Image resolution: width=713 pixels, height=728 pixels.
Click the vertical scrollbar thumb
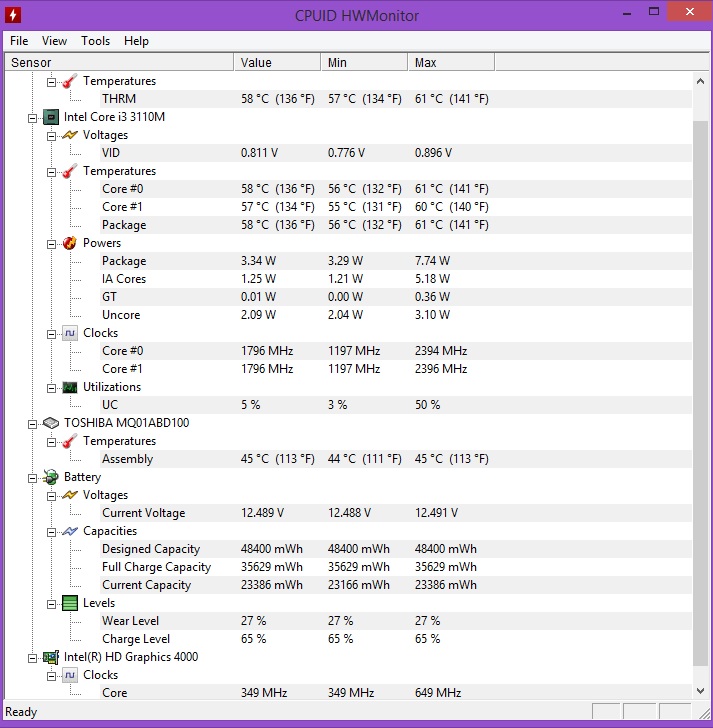(x=700, y=393)
